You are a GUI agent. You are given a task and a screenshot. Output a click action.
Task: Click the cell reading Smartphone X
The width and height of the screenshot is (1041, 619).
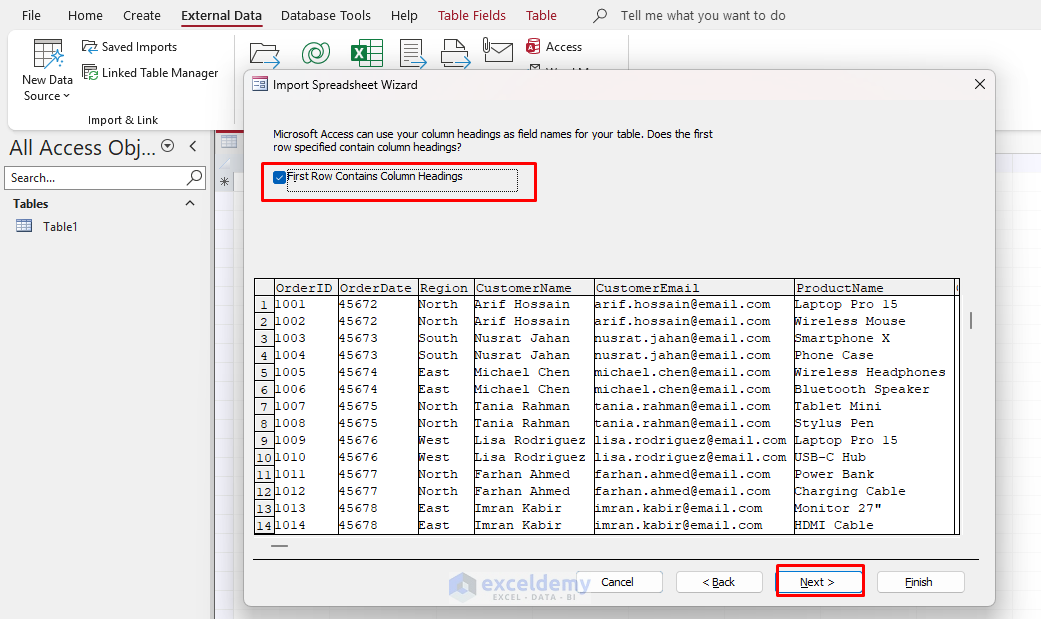click(x=874, y=338)
